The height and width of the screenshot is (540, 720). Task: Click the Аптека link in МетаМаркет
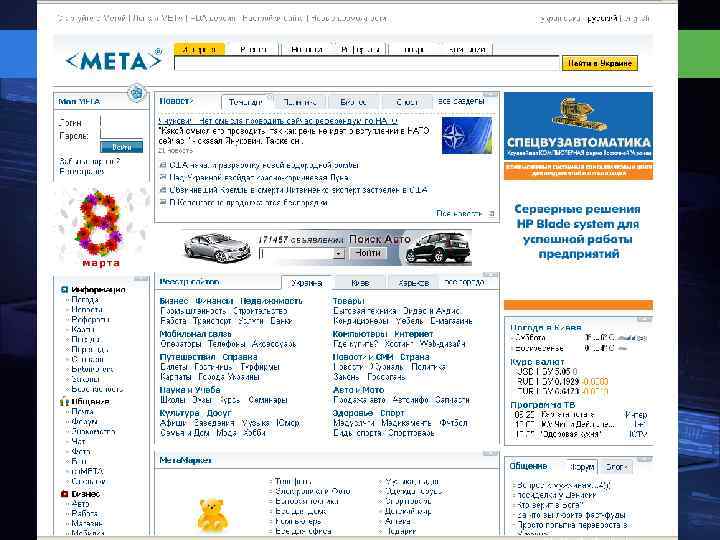tap(398, 521)
